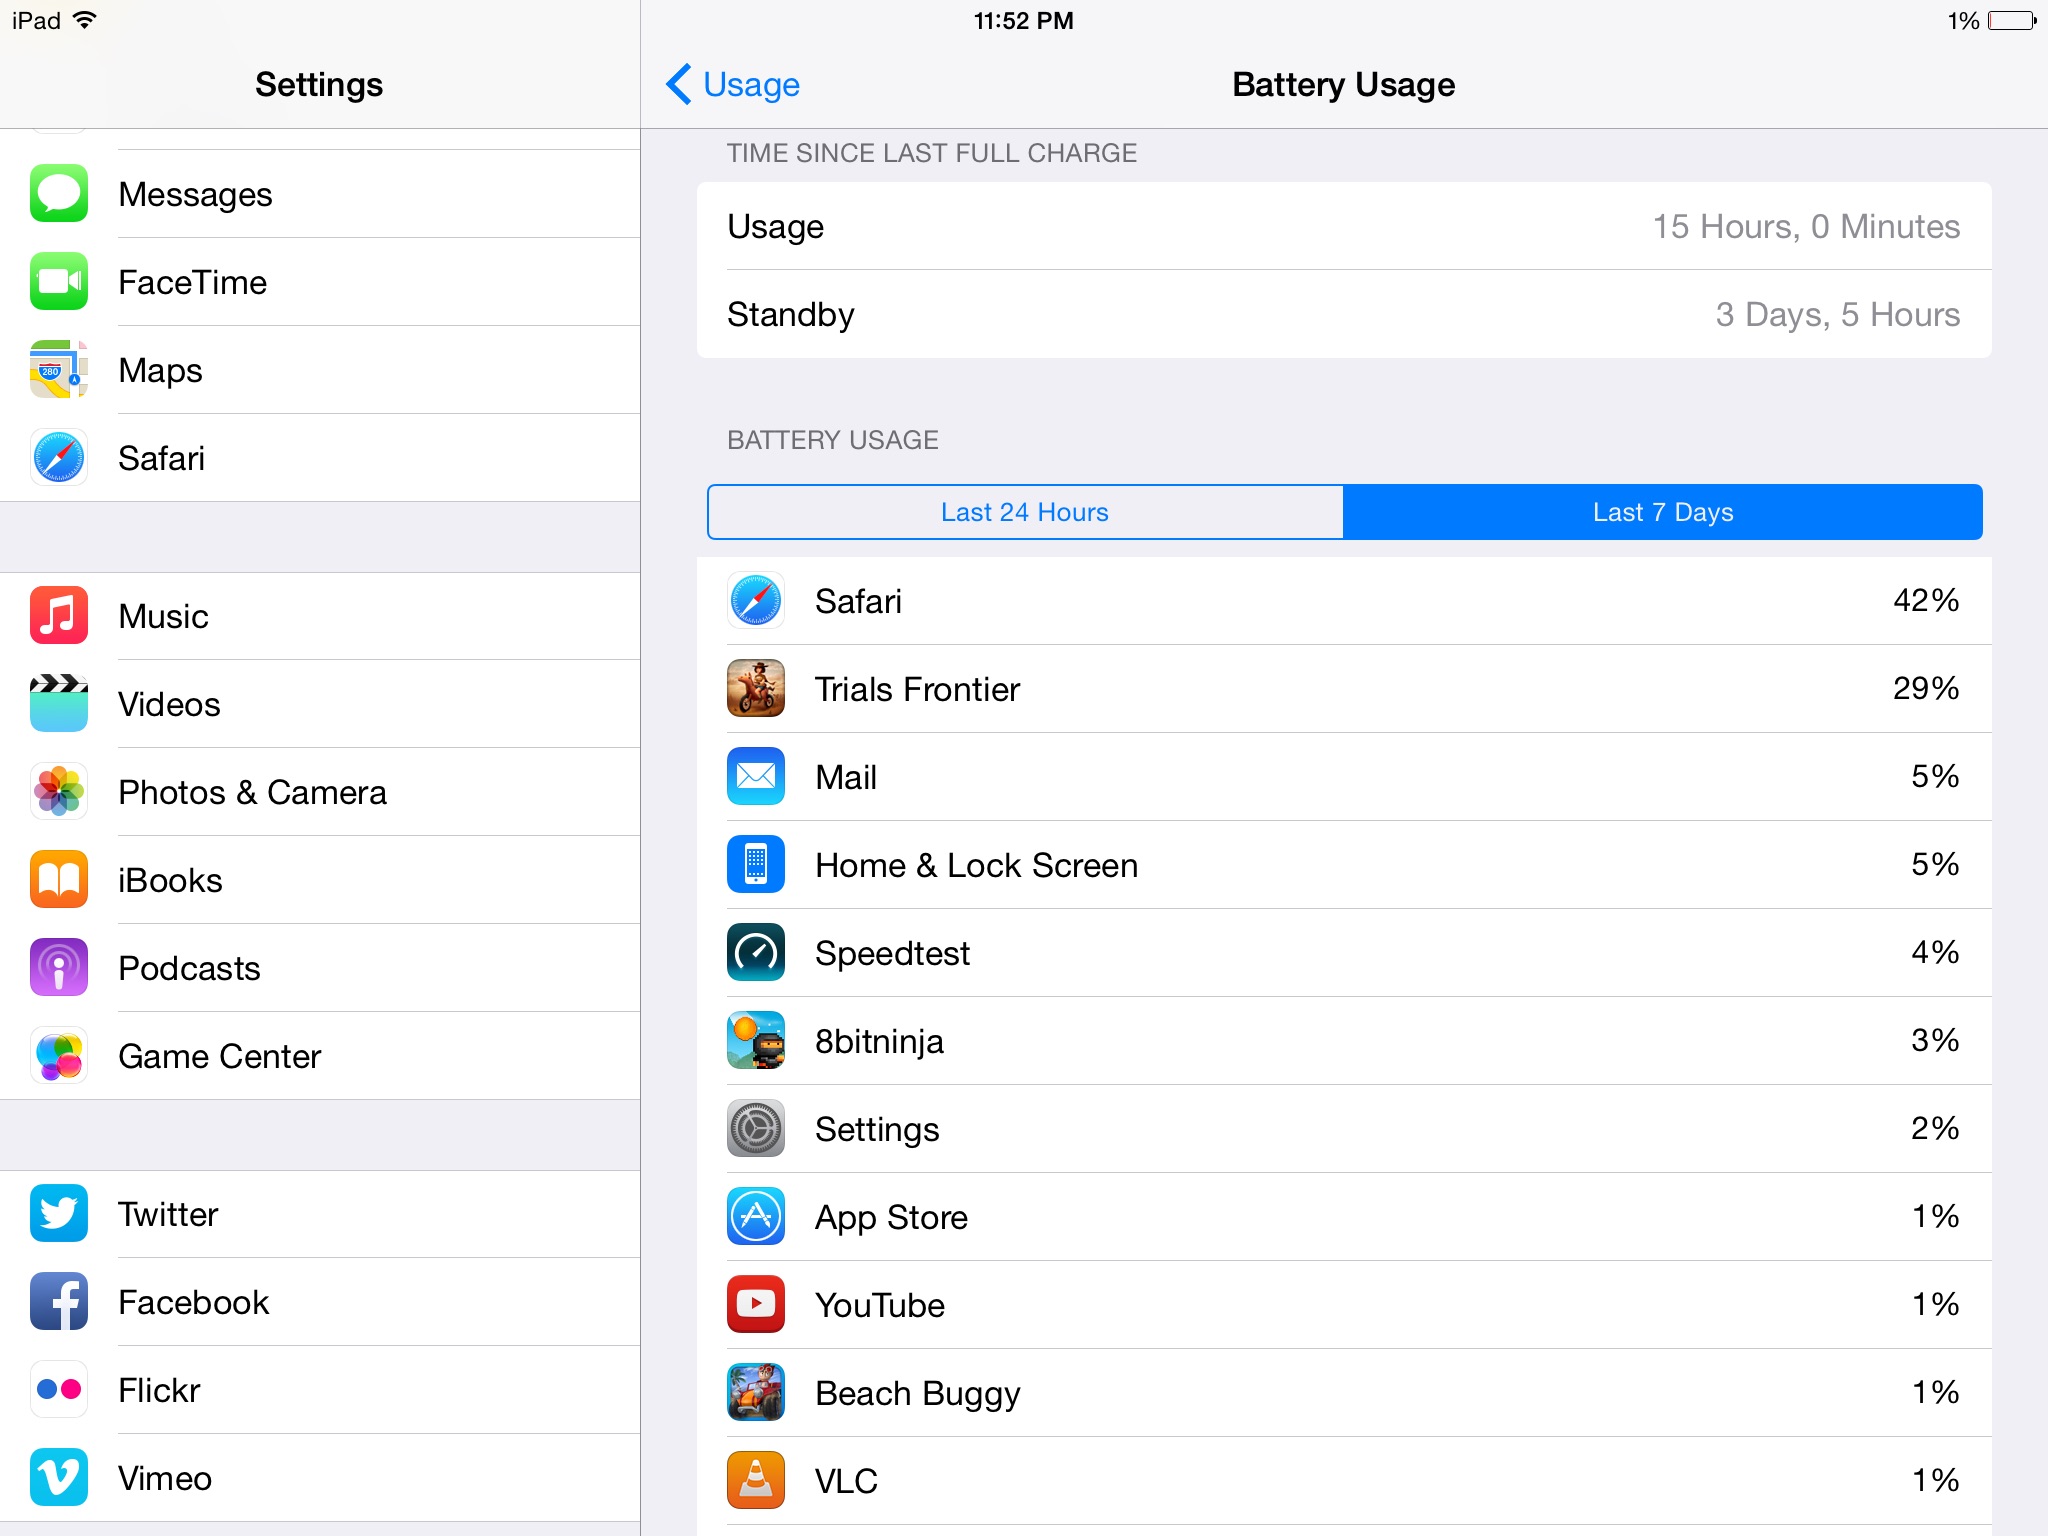Viewport: 2048px width, 1536px height.
Task: Tap 8bitninja row label
Action: pos(879,1041)
